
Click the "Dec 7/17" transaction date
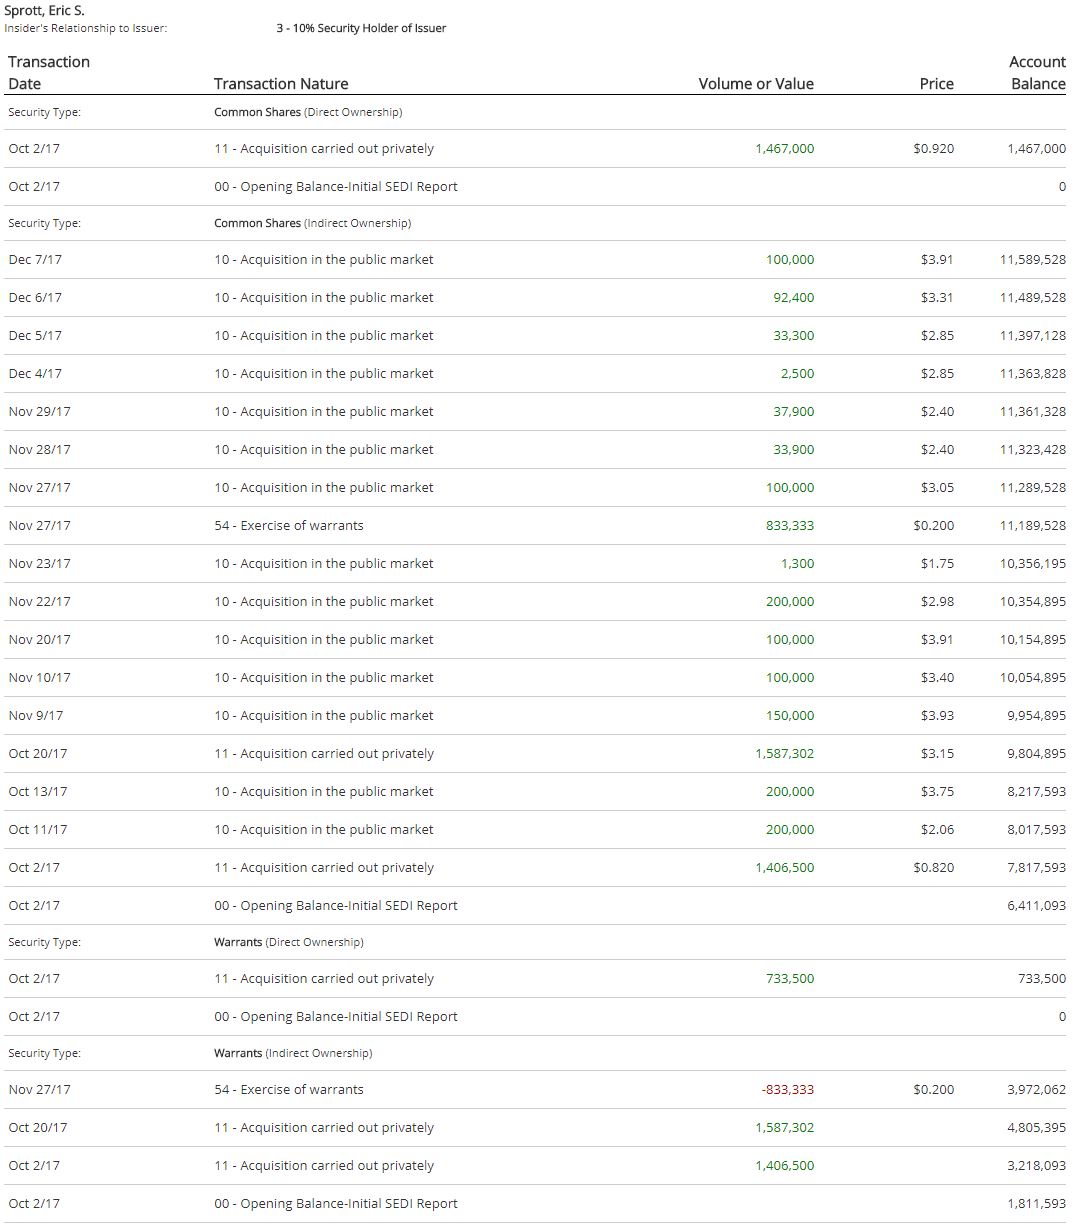point(35,260)
